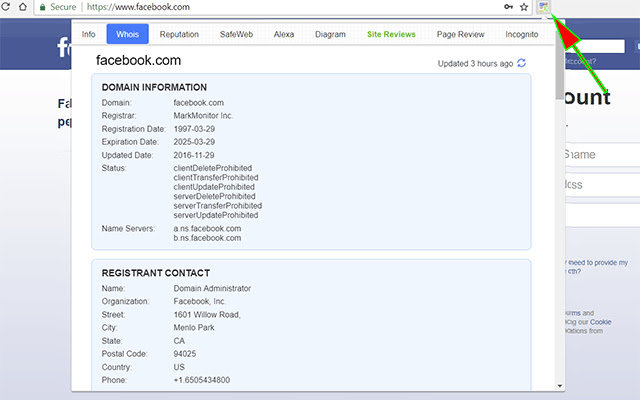The width and height of the screenshot is (640, 400).
Task: Switch to the Reputation tab
Action: tap(179, 34)
